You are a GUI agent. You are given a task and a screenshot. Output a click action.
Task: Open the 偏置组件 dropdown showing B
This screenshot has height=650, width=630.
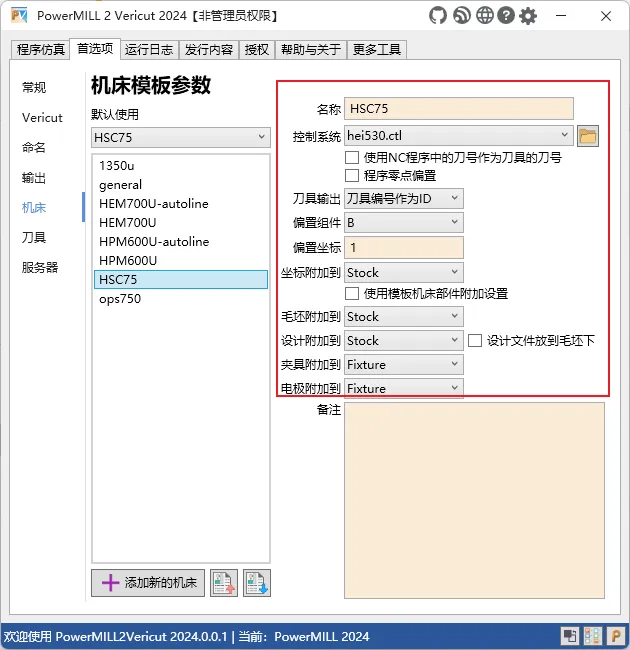[x=404, y=223]
